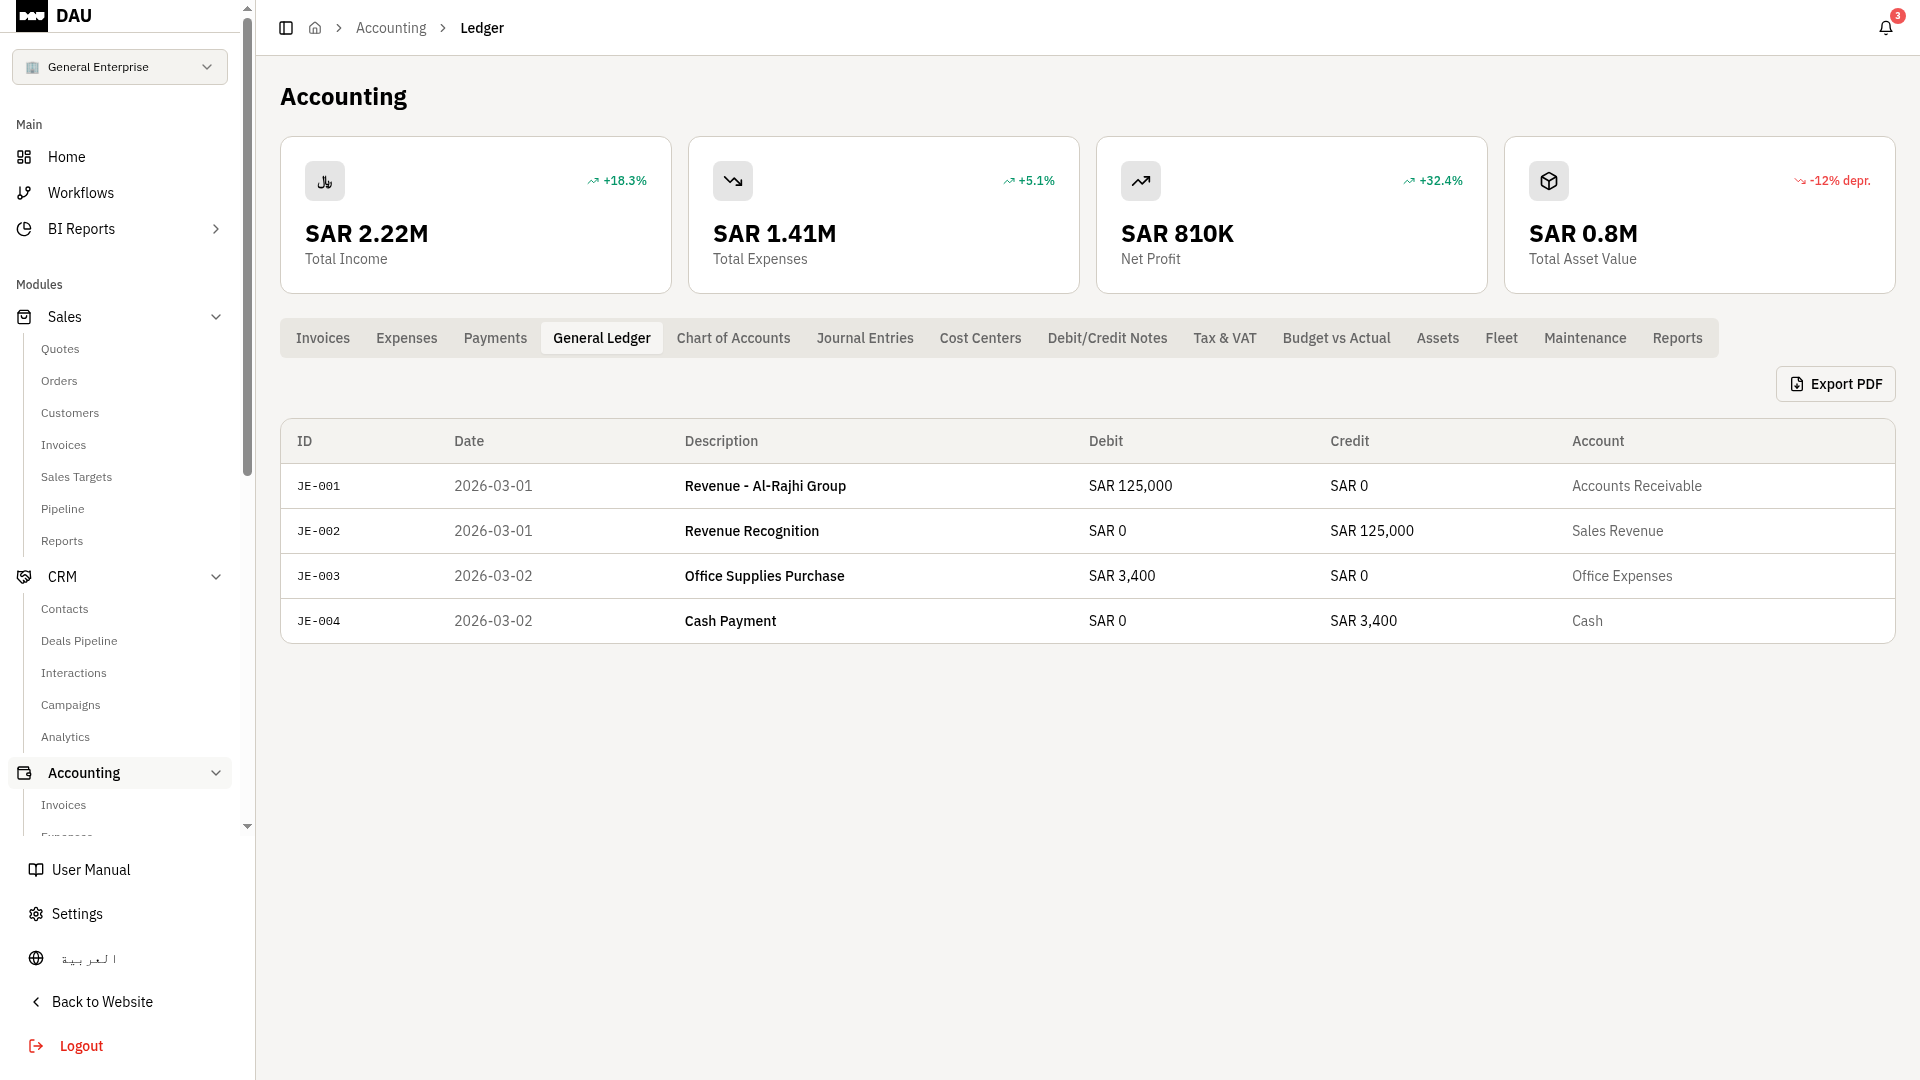1920x1080 pixels.
Task: Click the Total Asset Value box icon
Action: click(1549, 181)
